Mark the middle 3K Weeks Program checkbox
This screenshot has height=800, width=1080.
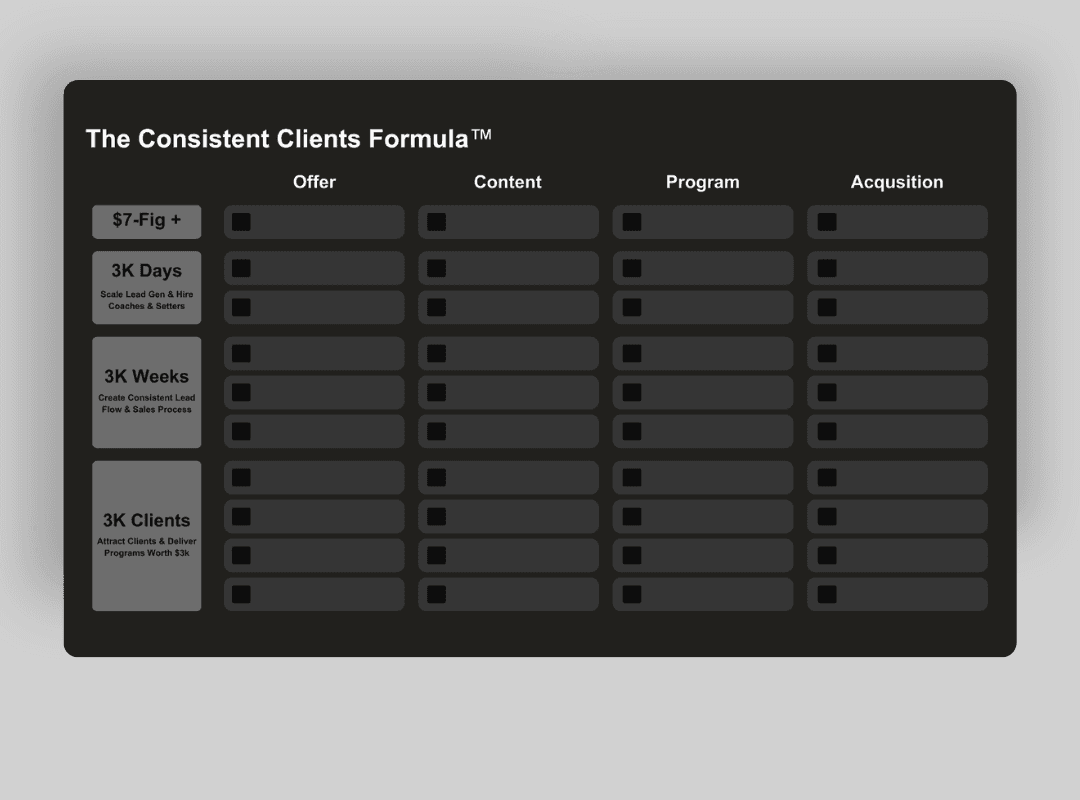click(632, 393)
